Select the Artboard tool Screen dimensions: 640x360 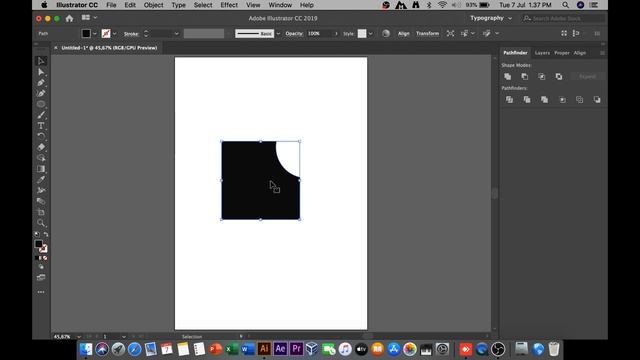tap(41, 212)
